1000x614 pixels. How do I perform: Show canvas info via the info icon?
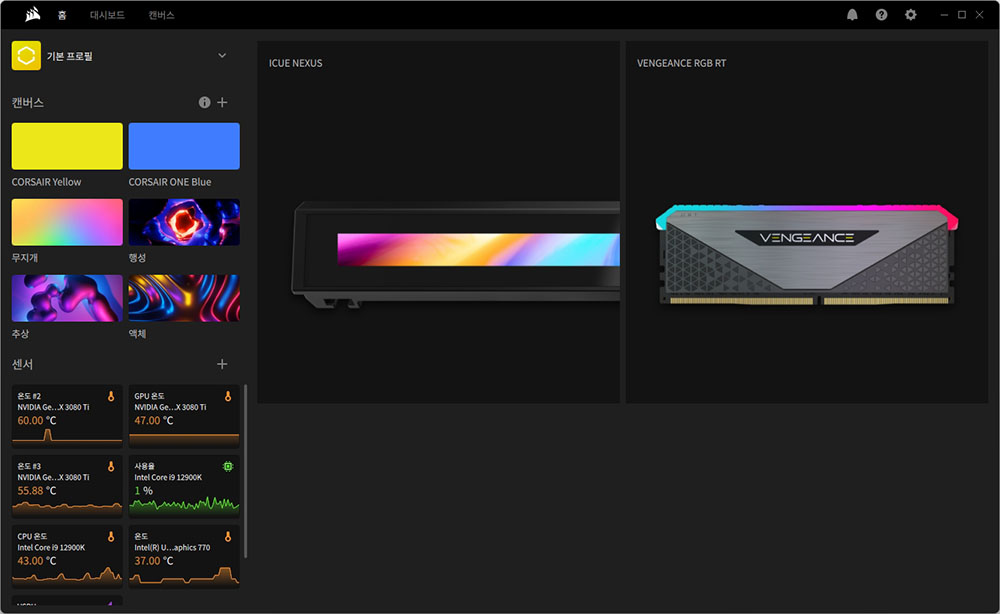[204, 102]
